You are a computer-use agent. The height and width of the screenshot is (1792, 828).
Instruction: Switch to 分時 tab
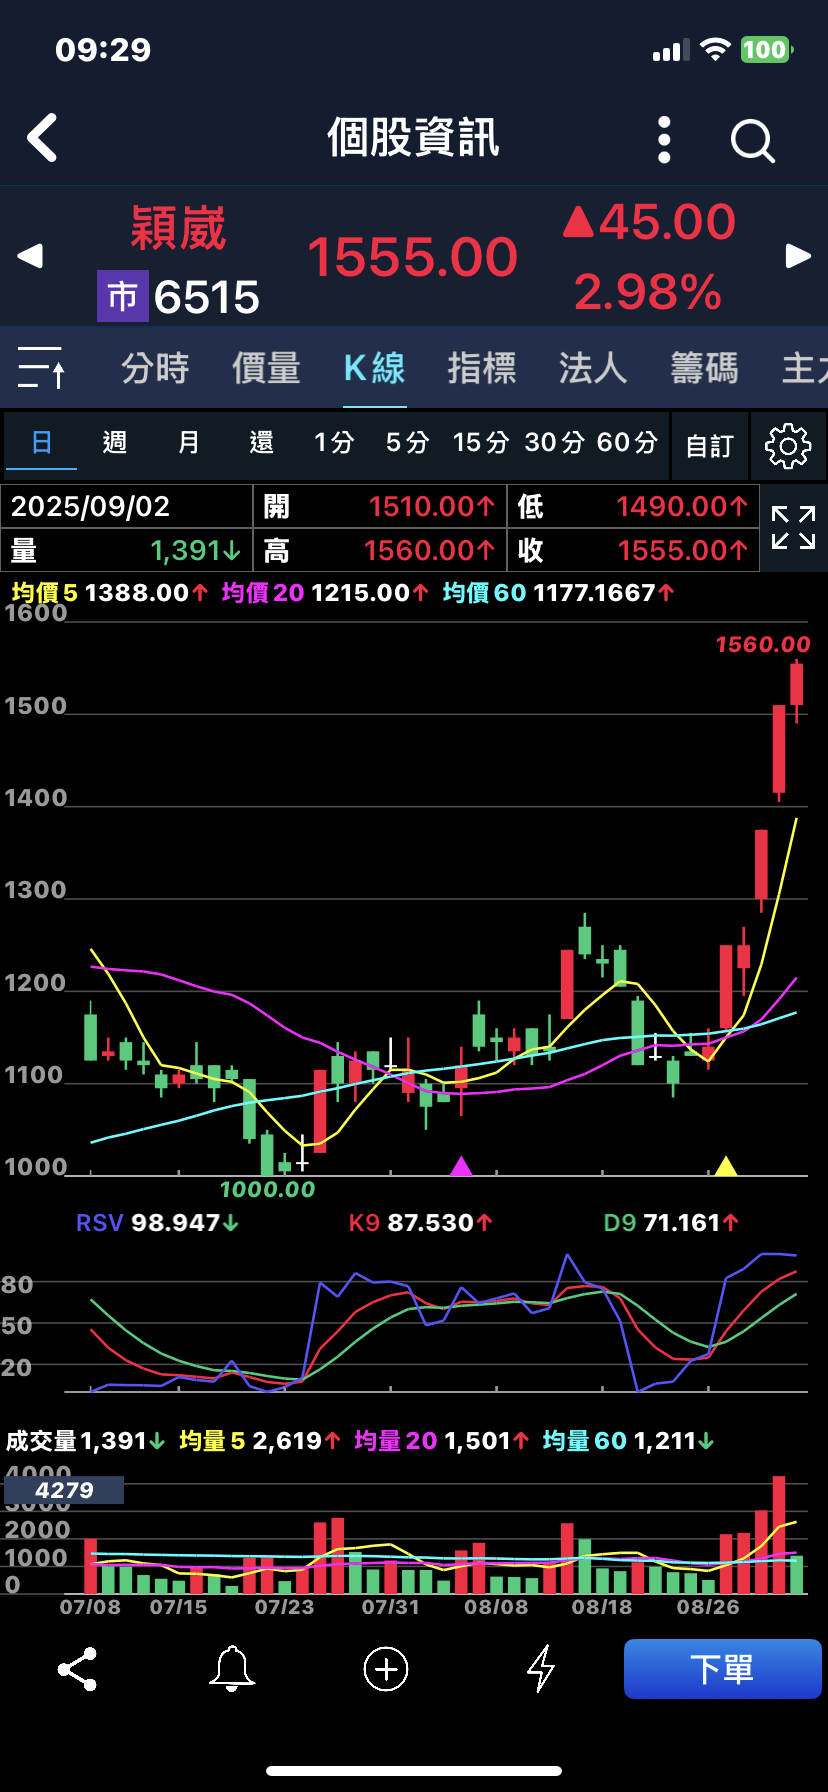pos(155,368)
